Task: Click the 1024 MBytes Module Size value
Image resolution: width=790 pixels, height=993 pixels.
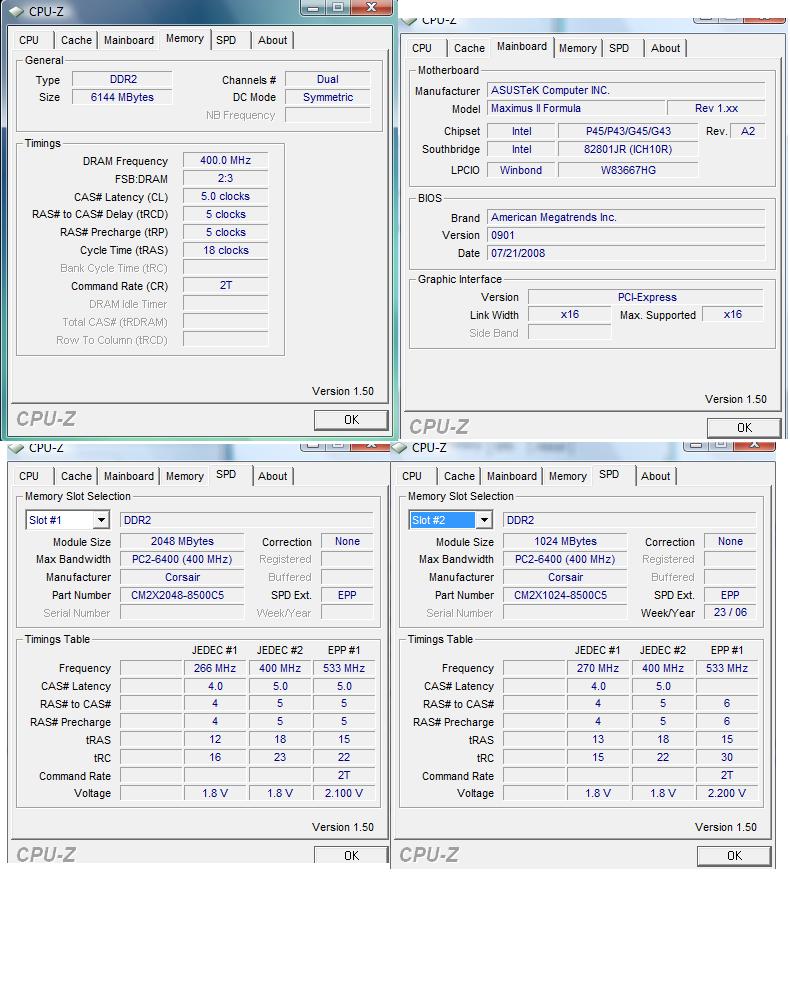Action: click(x=565, y=541)
